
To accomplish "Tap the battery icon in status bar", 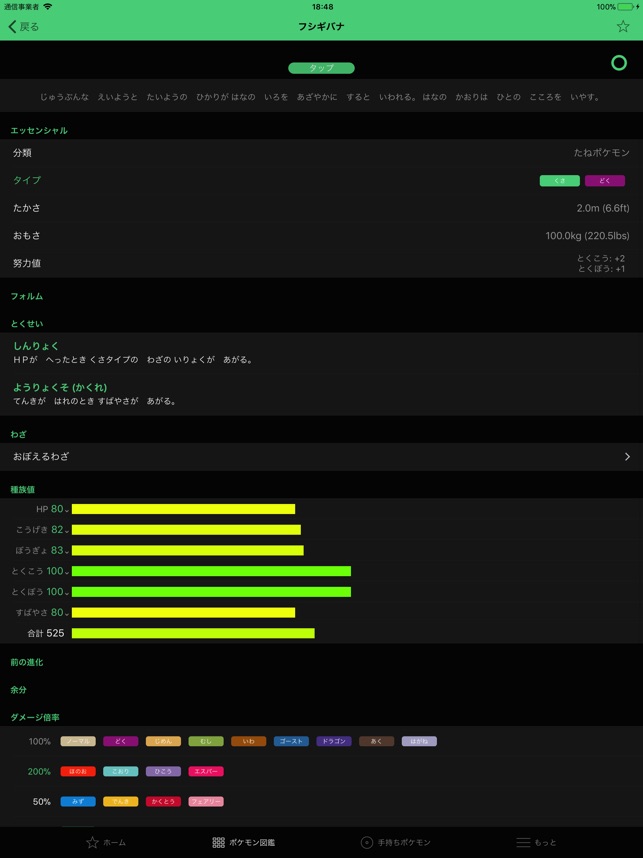I will coord(625,7).
